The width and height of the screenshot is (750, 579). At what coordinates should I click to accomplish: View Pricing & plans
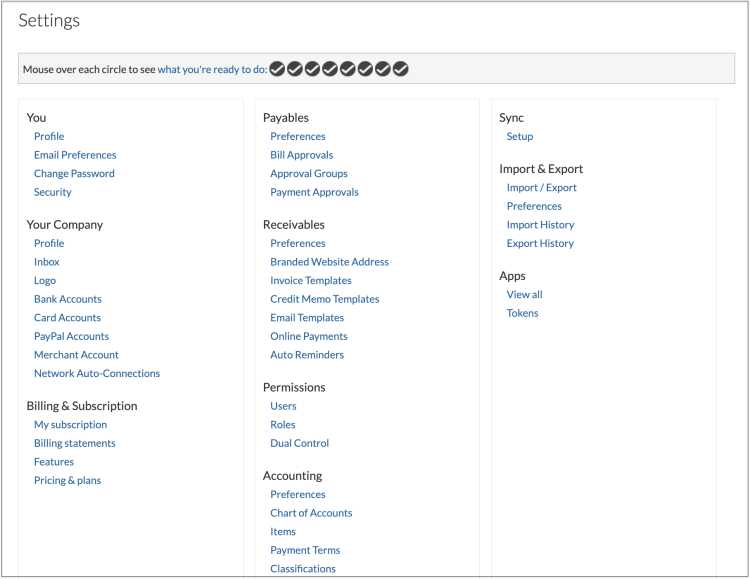click(x=67, y=481)
